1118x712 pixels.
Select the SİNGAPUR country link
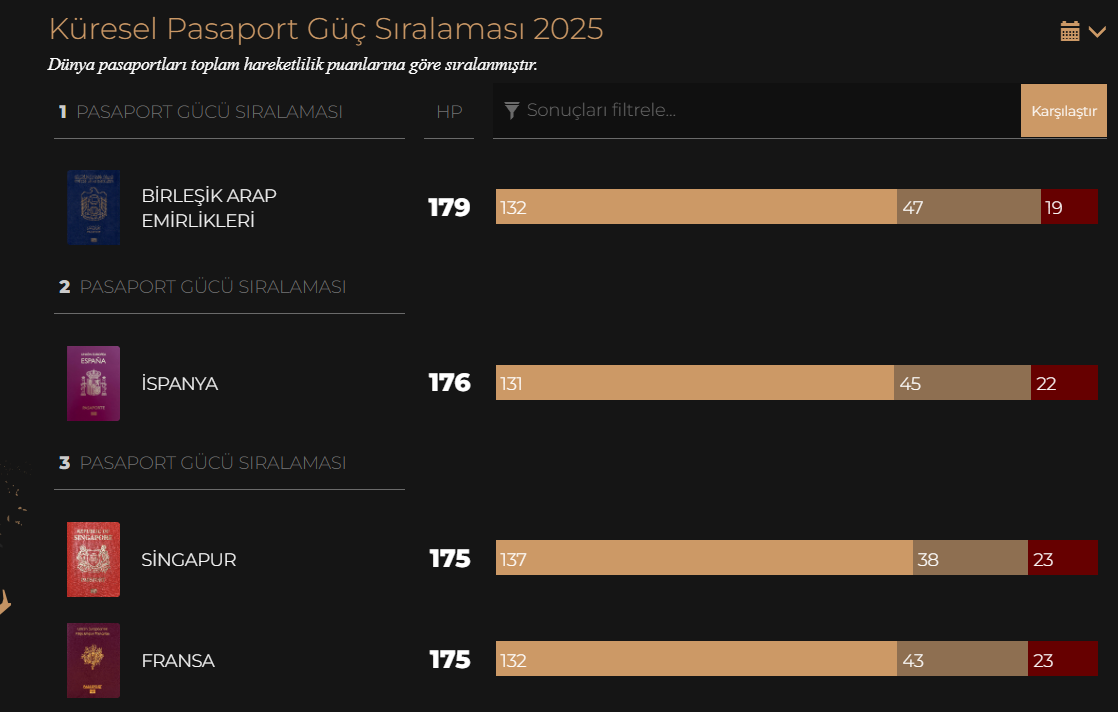pos(189,560)
